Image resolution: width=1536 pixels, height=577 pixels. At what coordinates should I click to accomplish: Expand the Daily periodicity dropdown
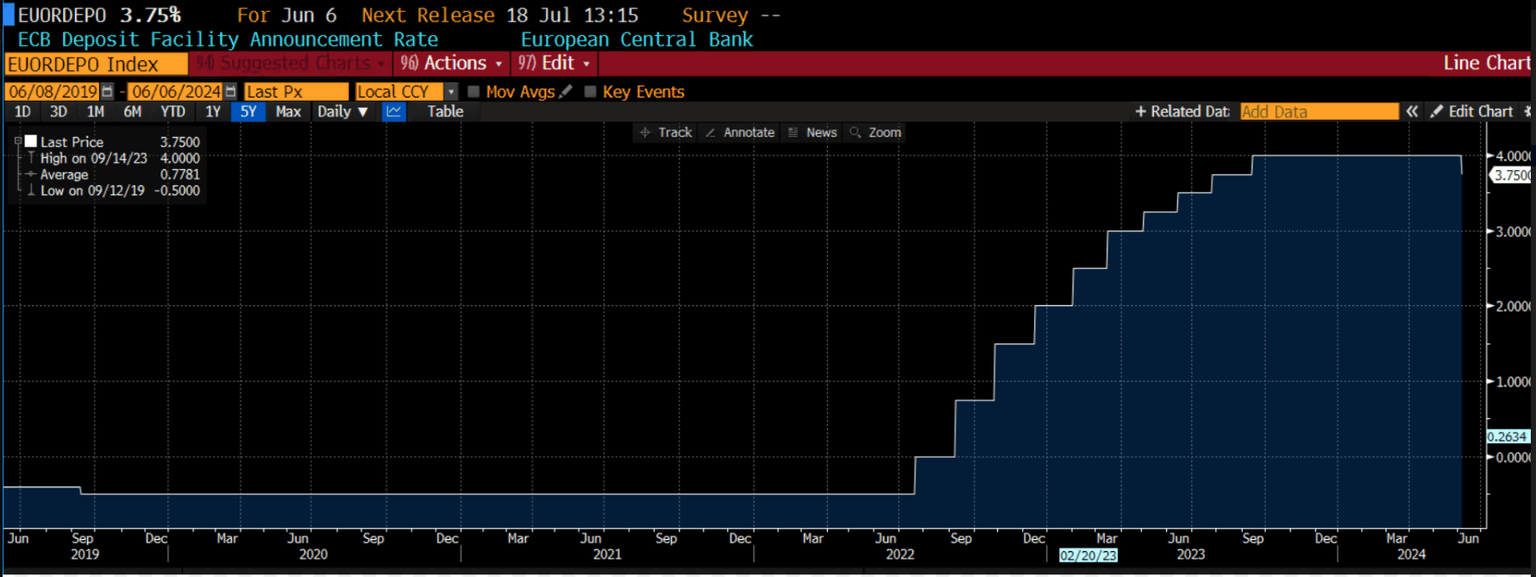[342, 112]
